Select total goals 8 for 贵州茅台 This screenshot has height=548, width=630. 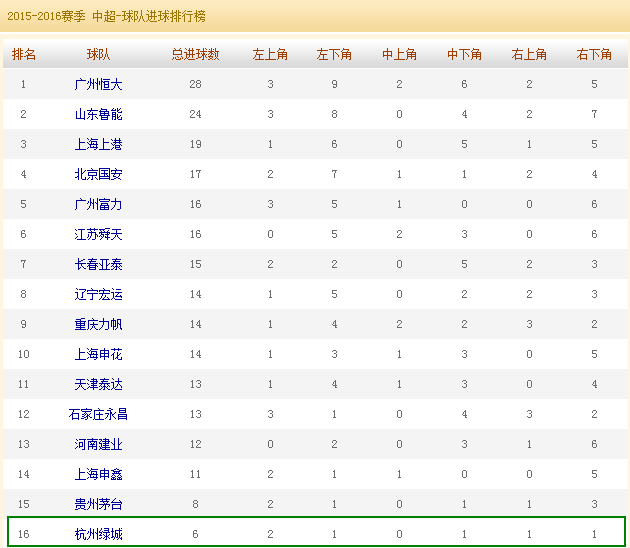coord(195,504)
